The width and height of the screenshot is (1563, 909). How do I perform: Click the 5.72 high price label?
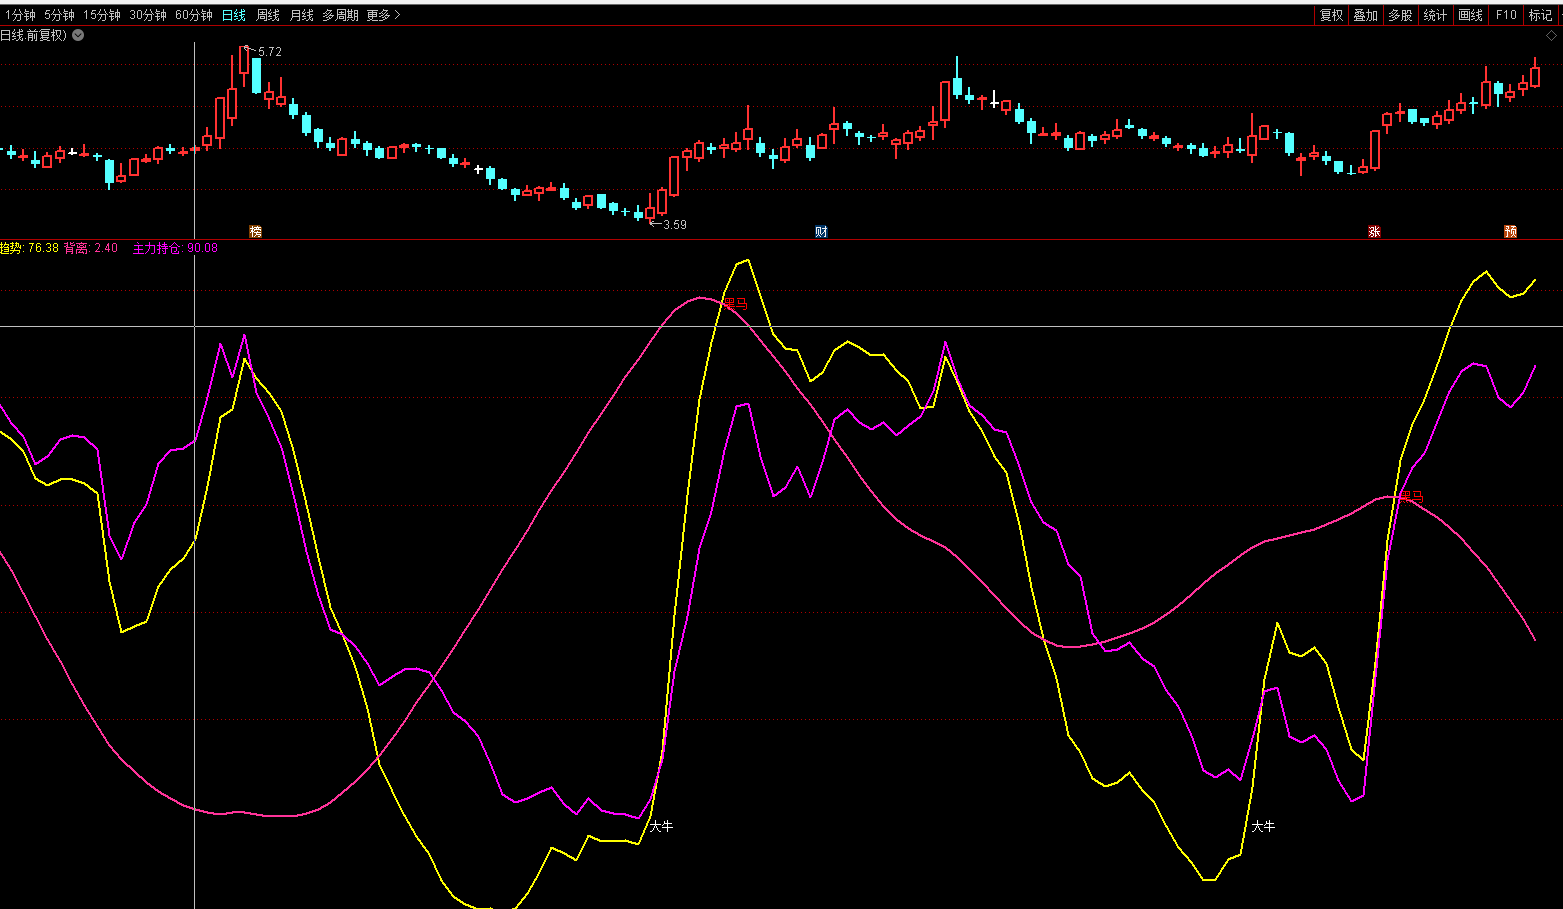coord(270,52)
